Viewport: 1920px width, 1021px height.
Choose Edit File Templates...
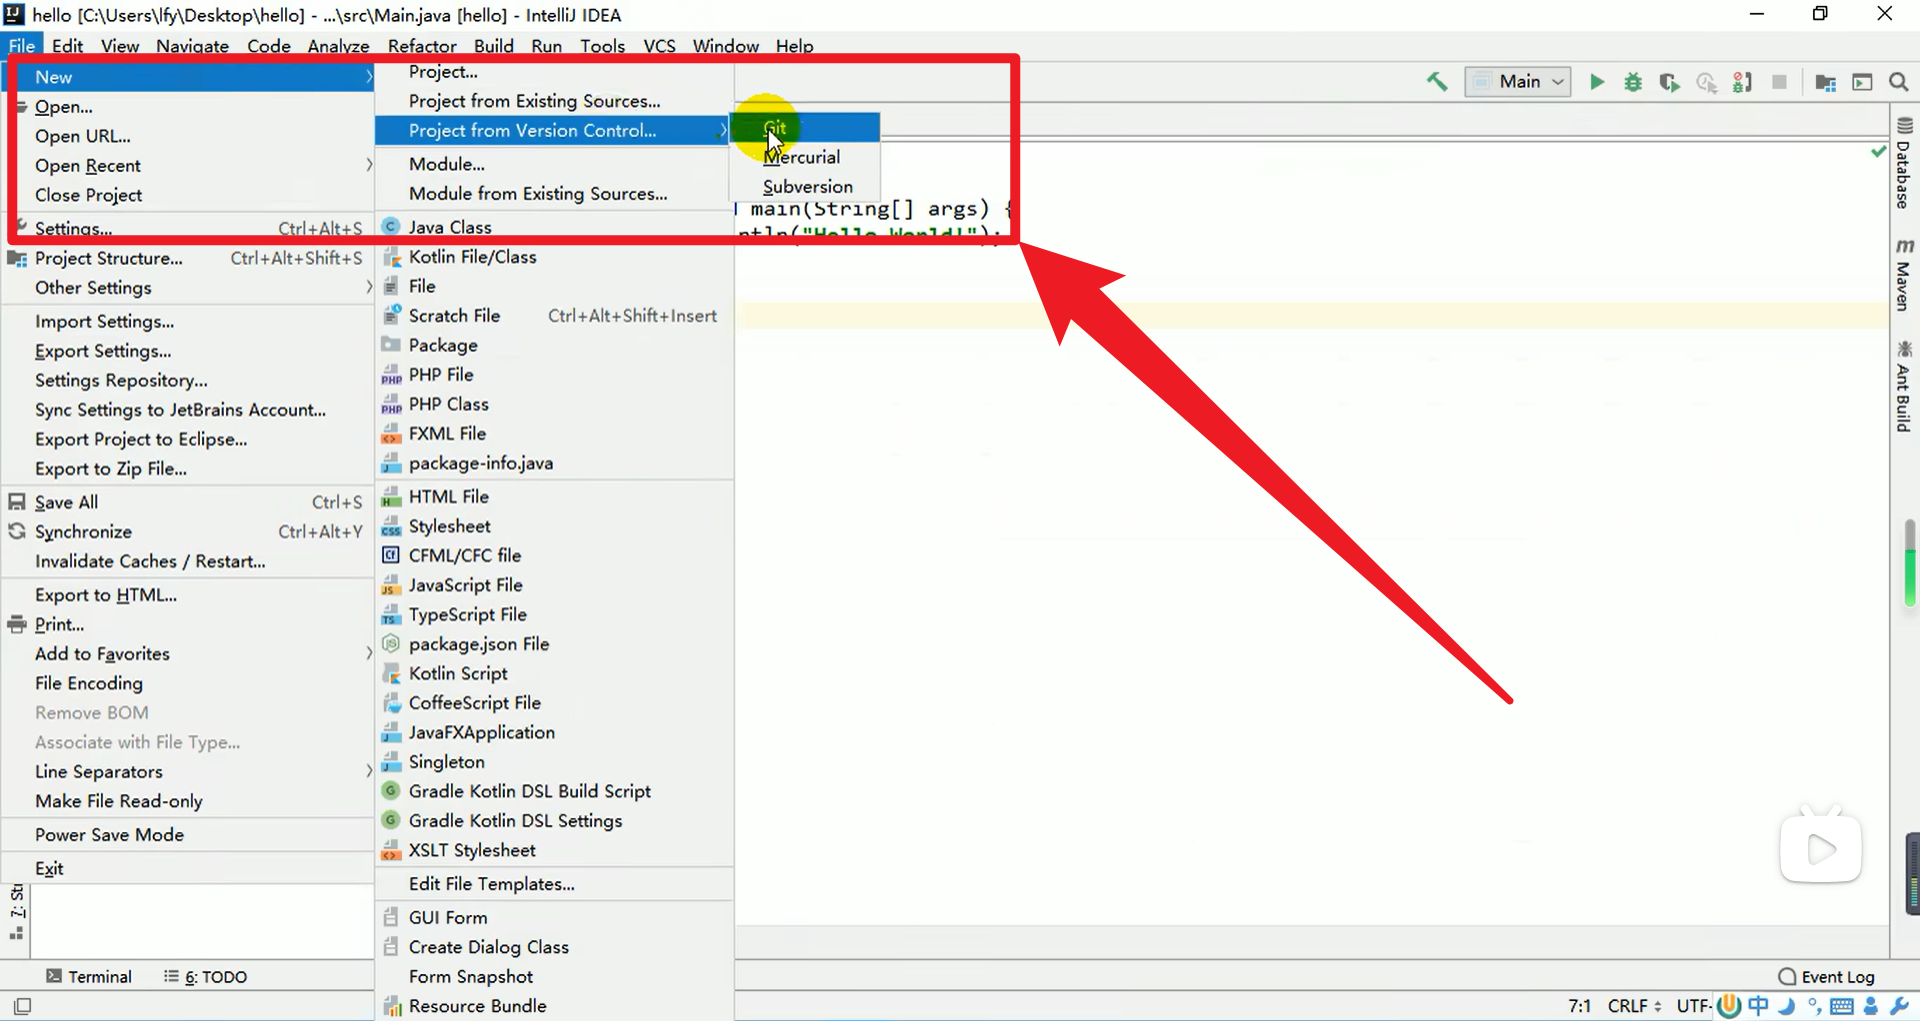pyautogui.click(x=554, y=884)
